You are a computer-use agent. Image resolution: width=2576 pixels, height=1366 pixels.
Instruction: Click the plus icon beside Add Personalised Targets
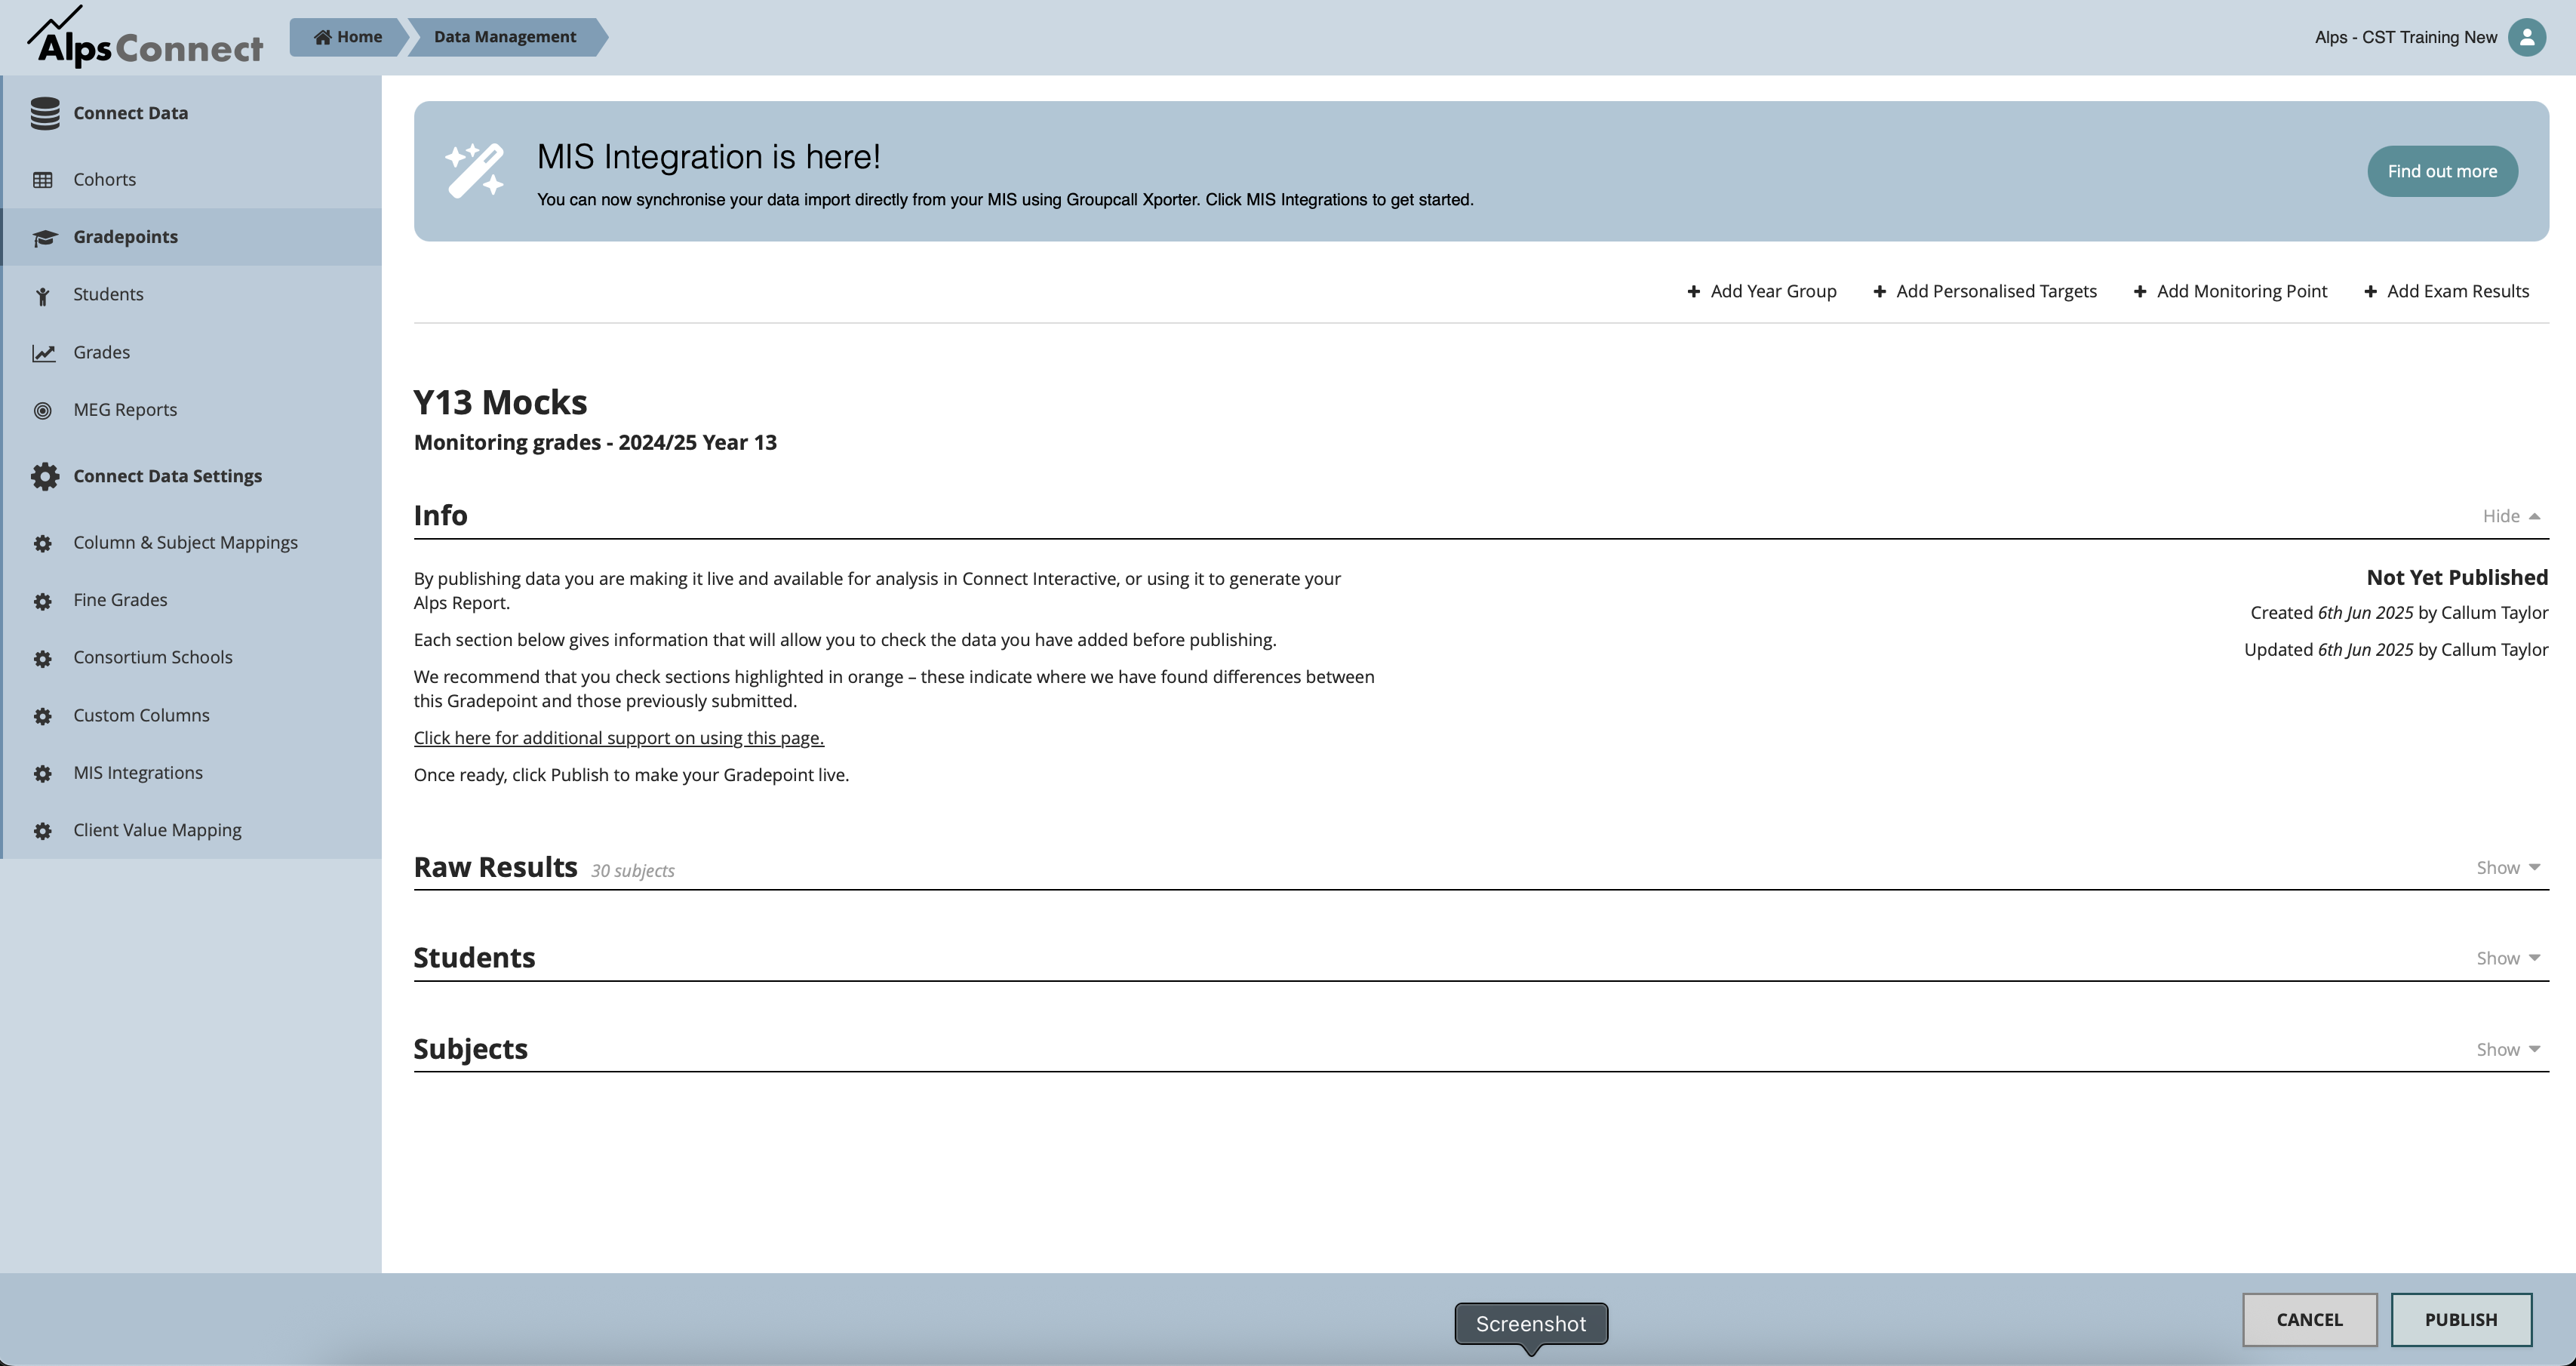pyautogui.click(x=1879, y=292)
